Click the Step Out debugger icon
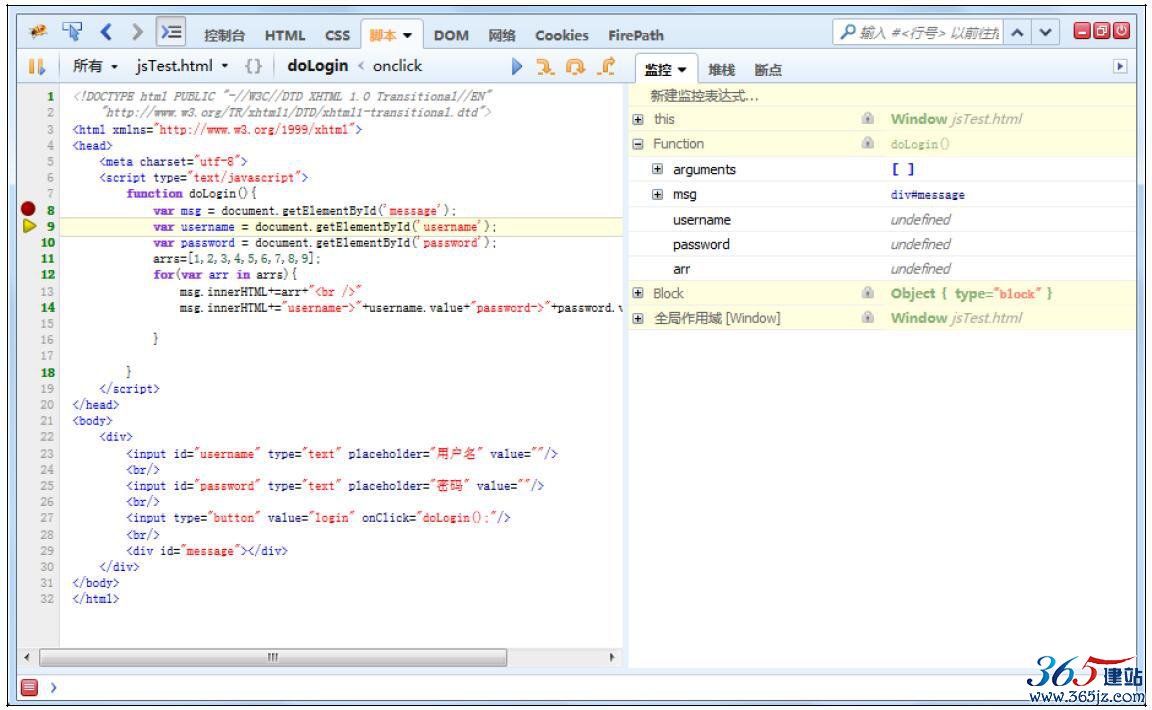1152x710 pixels. 607,67
